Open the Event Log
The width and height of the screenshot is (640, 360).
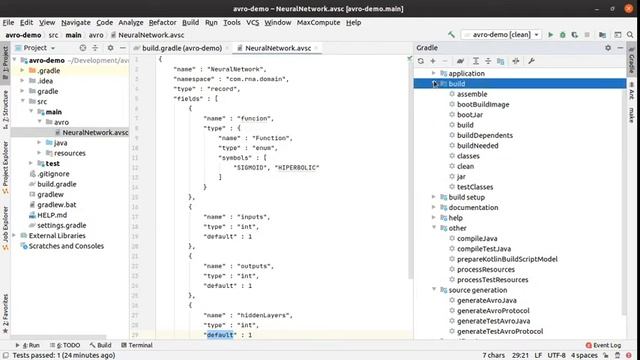pyautogui.click(x=603, y=345)
